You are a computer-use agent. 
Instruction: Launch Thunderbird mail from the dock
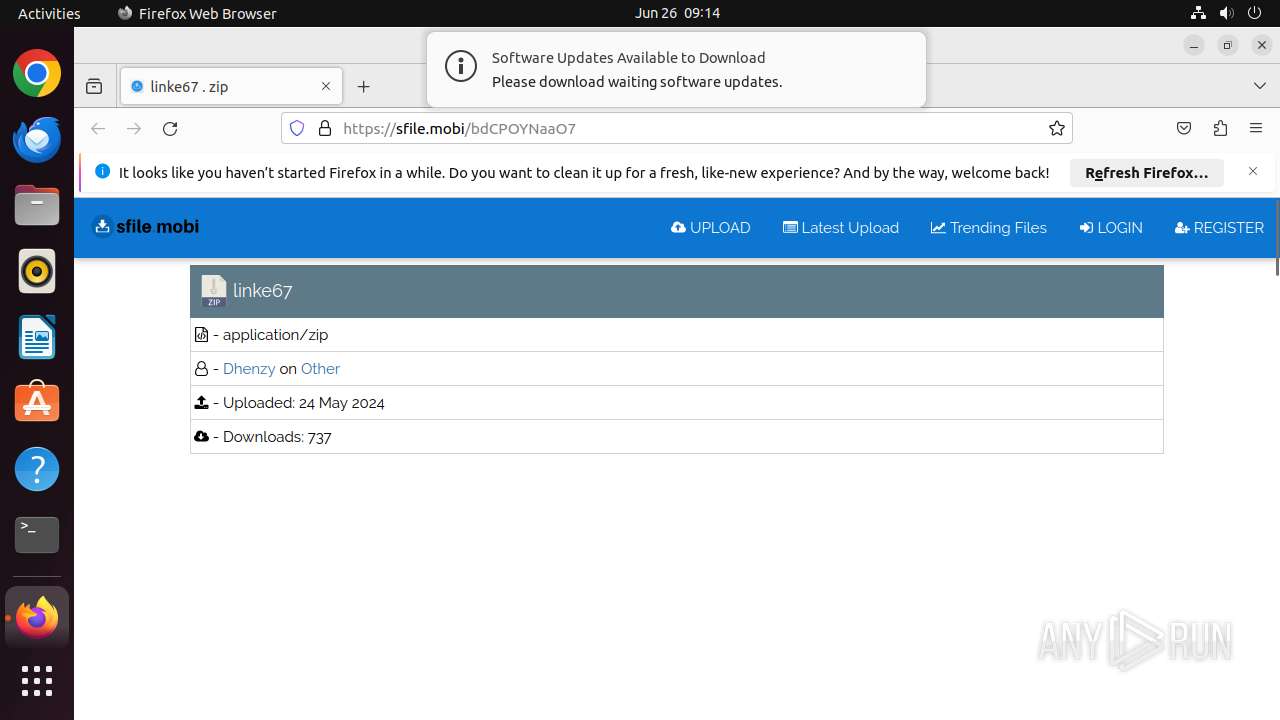tap(37, 139)
